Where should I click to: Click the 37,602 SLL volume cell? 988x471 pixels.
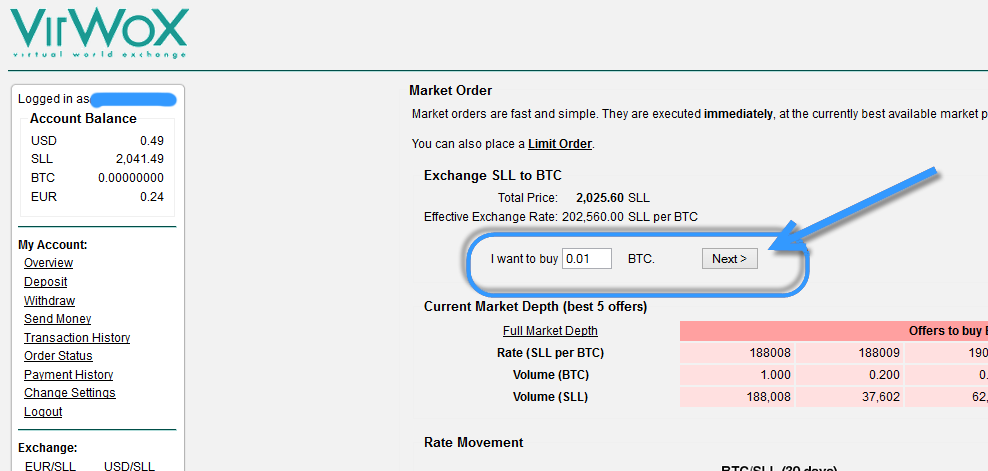point(849,397)
